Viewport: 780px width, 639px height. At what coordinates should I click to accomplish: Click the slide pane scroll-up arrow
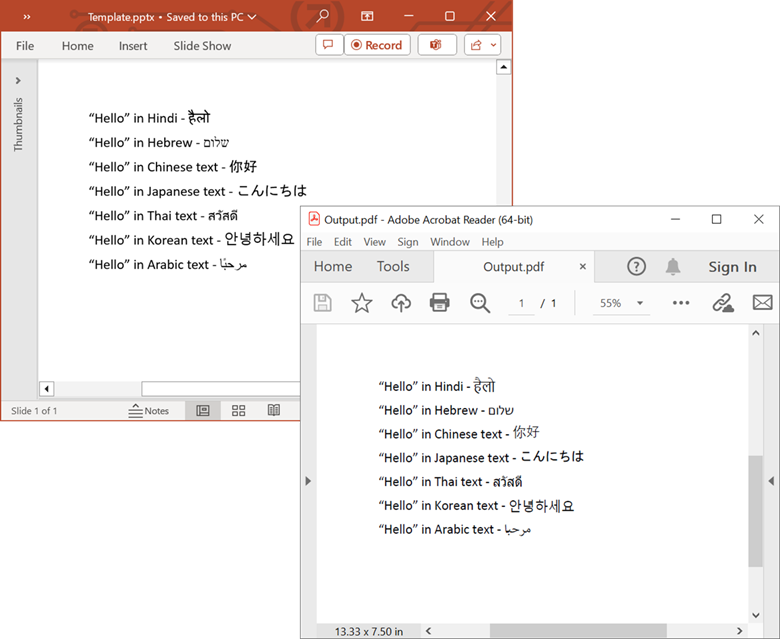point(503,67)
